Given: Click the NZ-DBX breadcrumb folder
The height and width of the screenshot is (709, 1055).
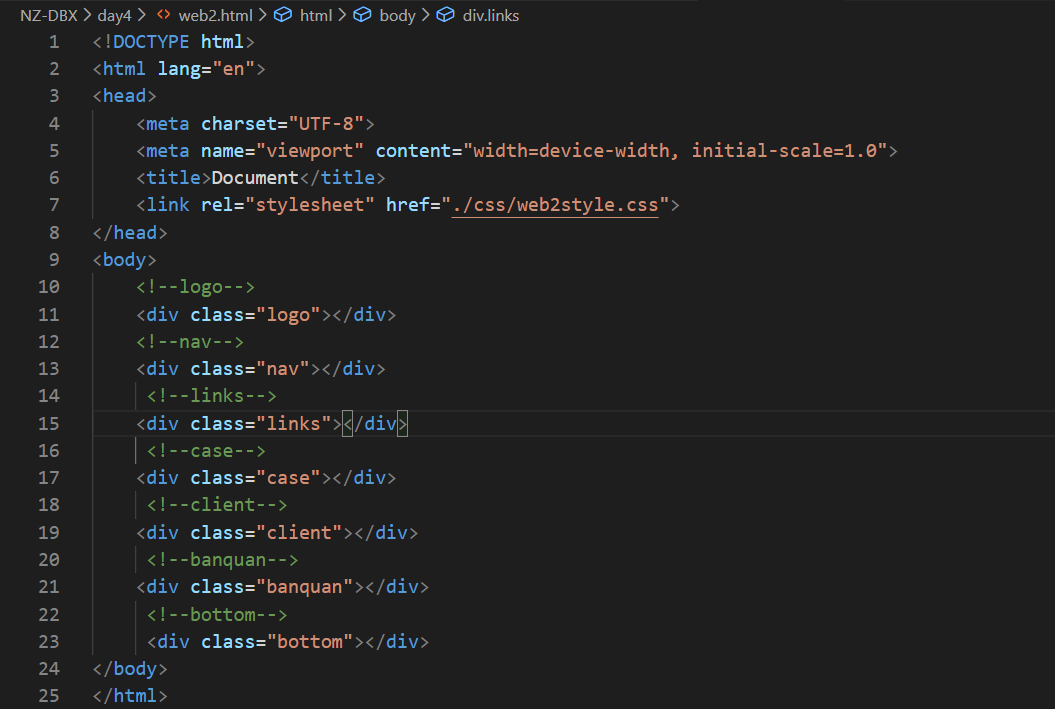Looking at the screenshot, I should 49,15.
